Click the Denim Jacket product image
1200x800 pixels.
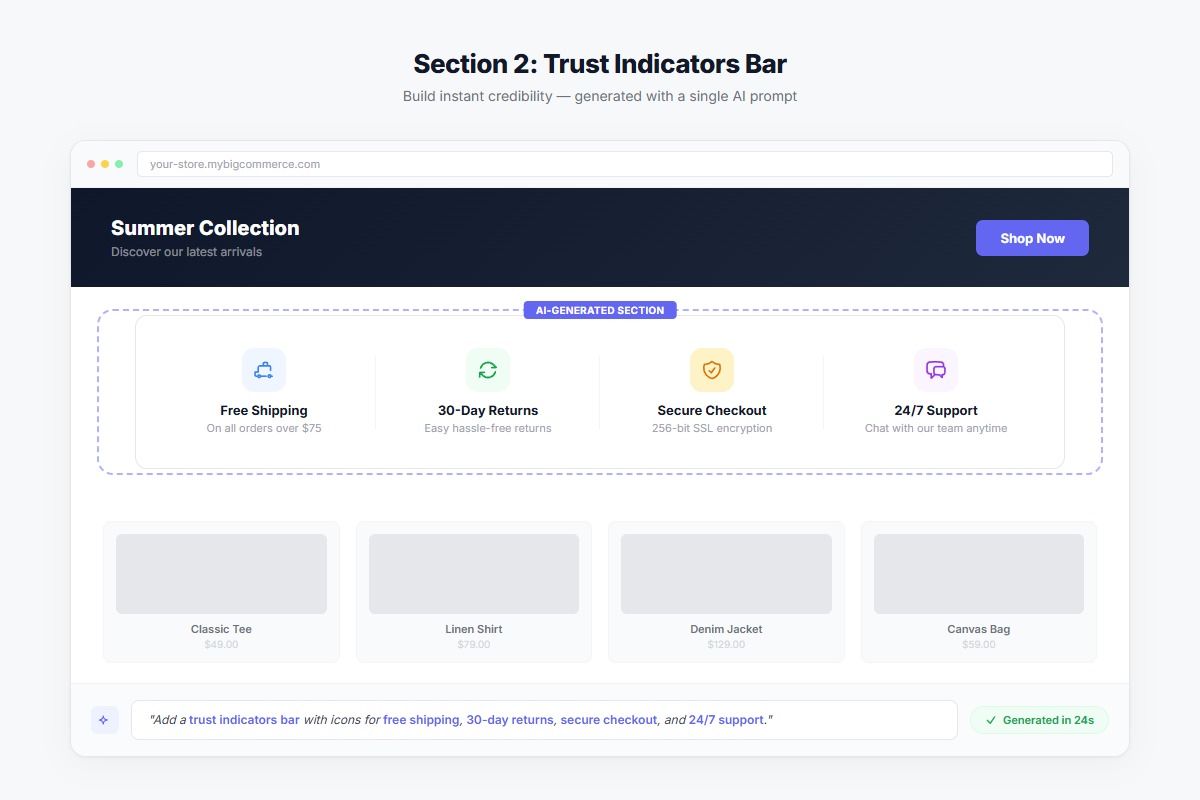(726, 573)
